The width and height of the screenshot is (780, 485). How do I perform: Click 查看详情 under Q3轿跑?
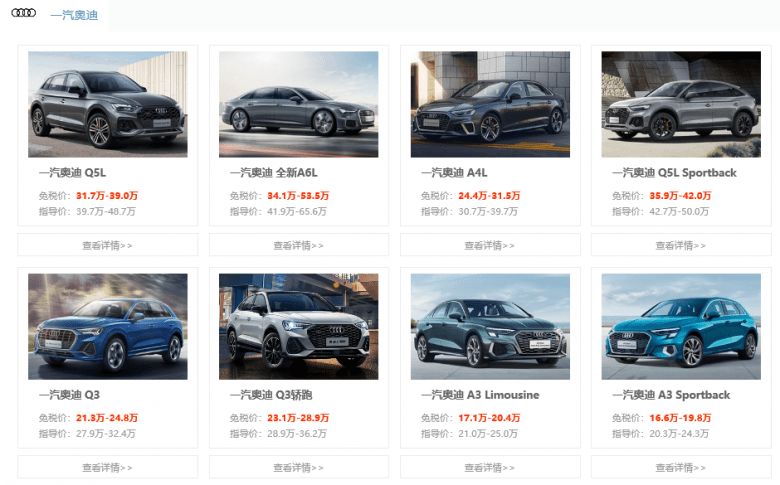[298, 467]
